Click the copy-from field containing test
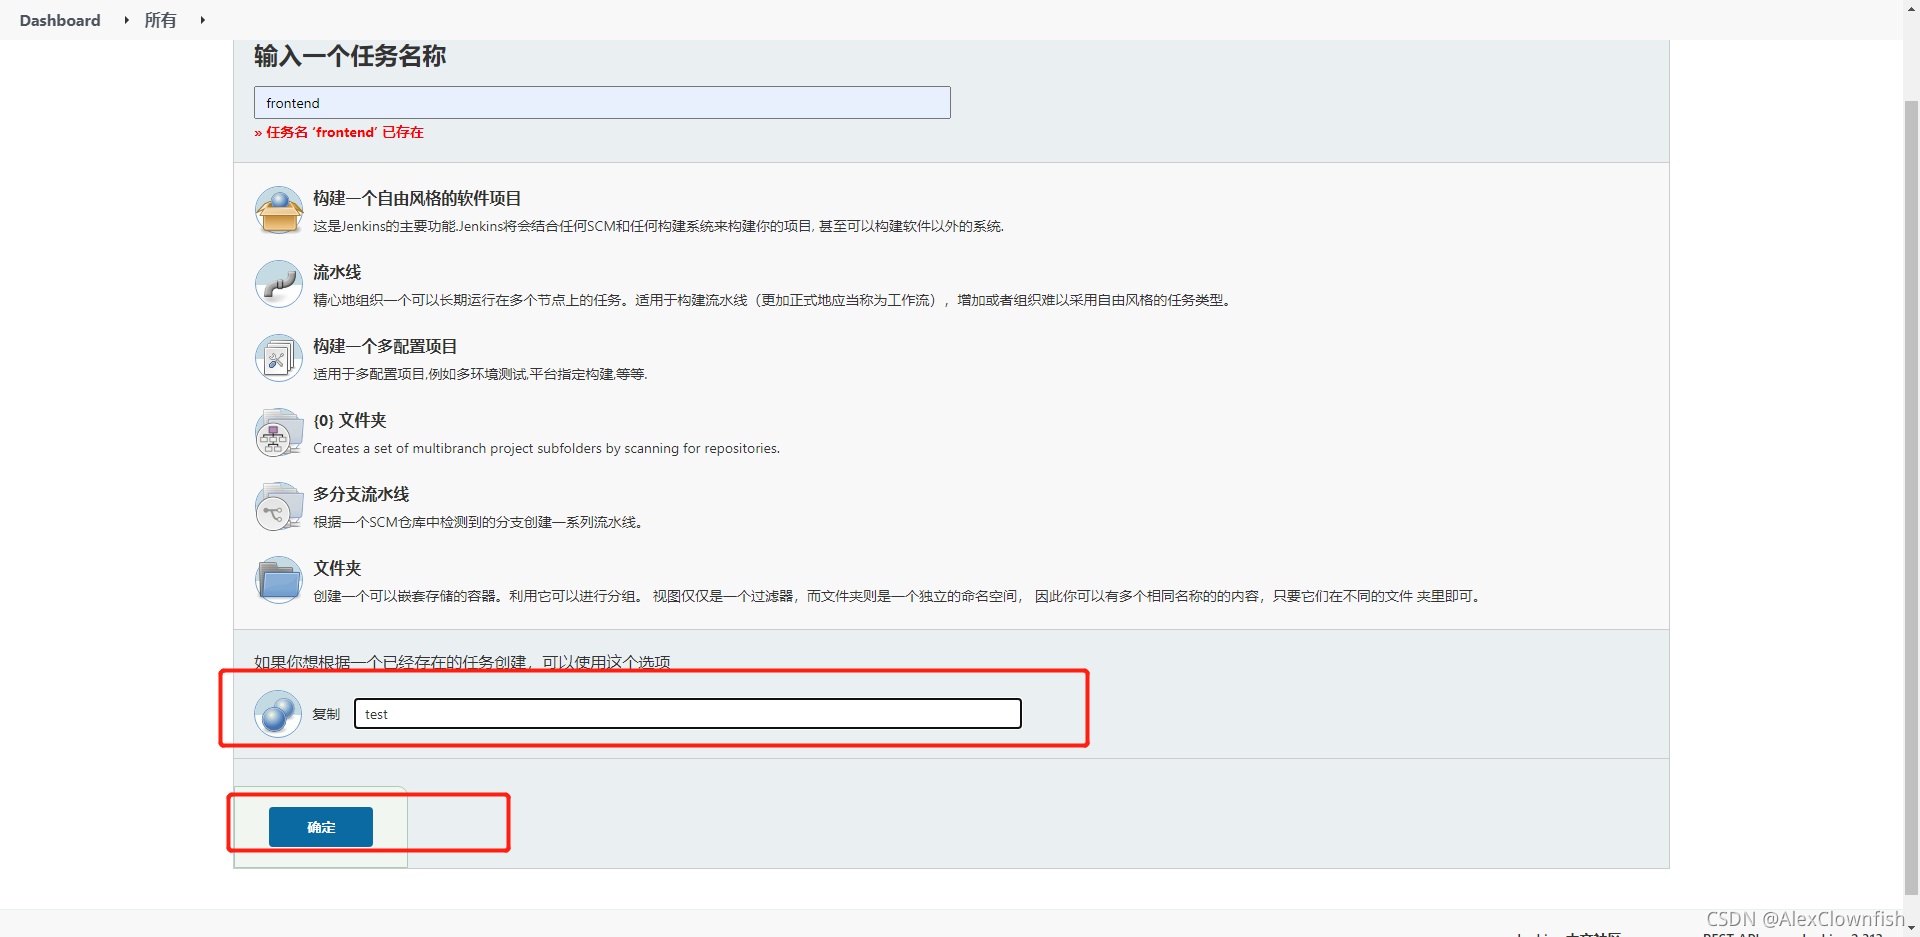Viewport: 1920px width, 937px height. point(688,714)
